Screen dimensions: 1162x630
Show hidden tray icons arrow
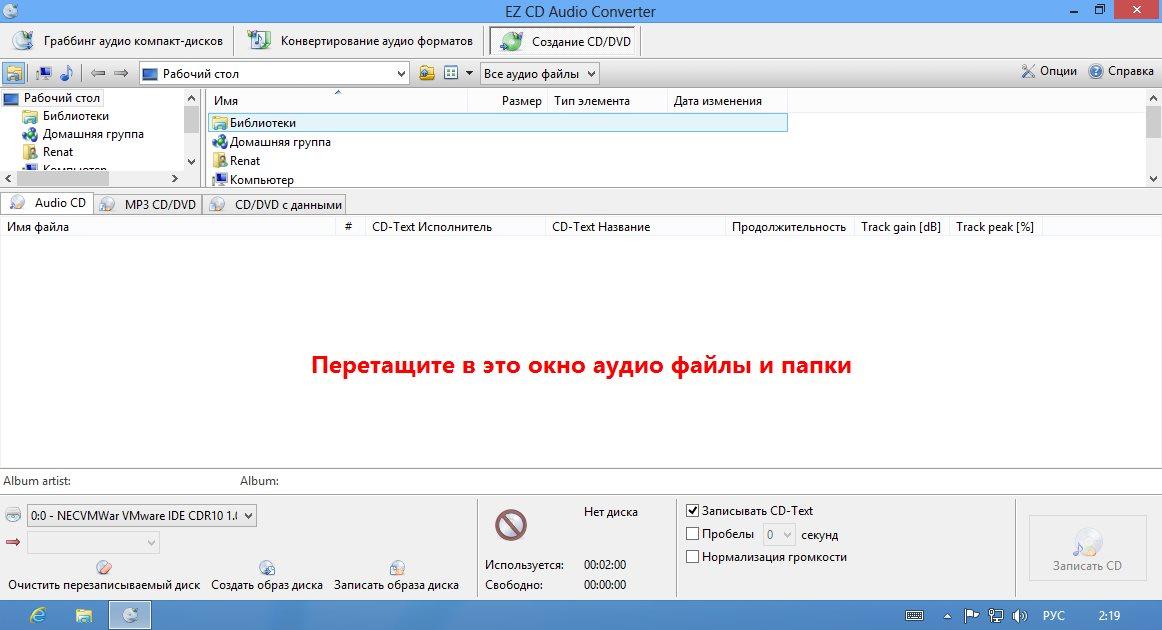(947, 616)
